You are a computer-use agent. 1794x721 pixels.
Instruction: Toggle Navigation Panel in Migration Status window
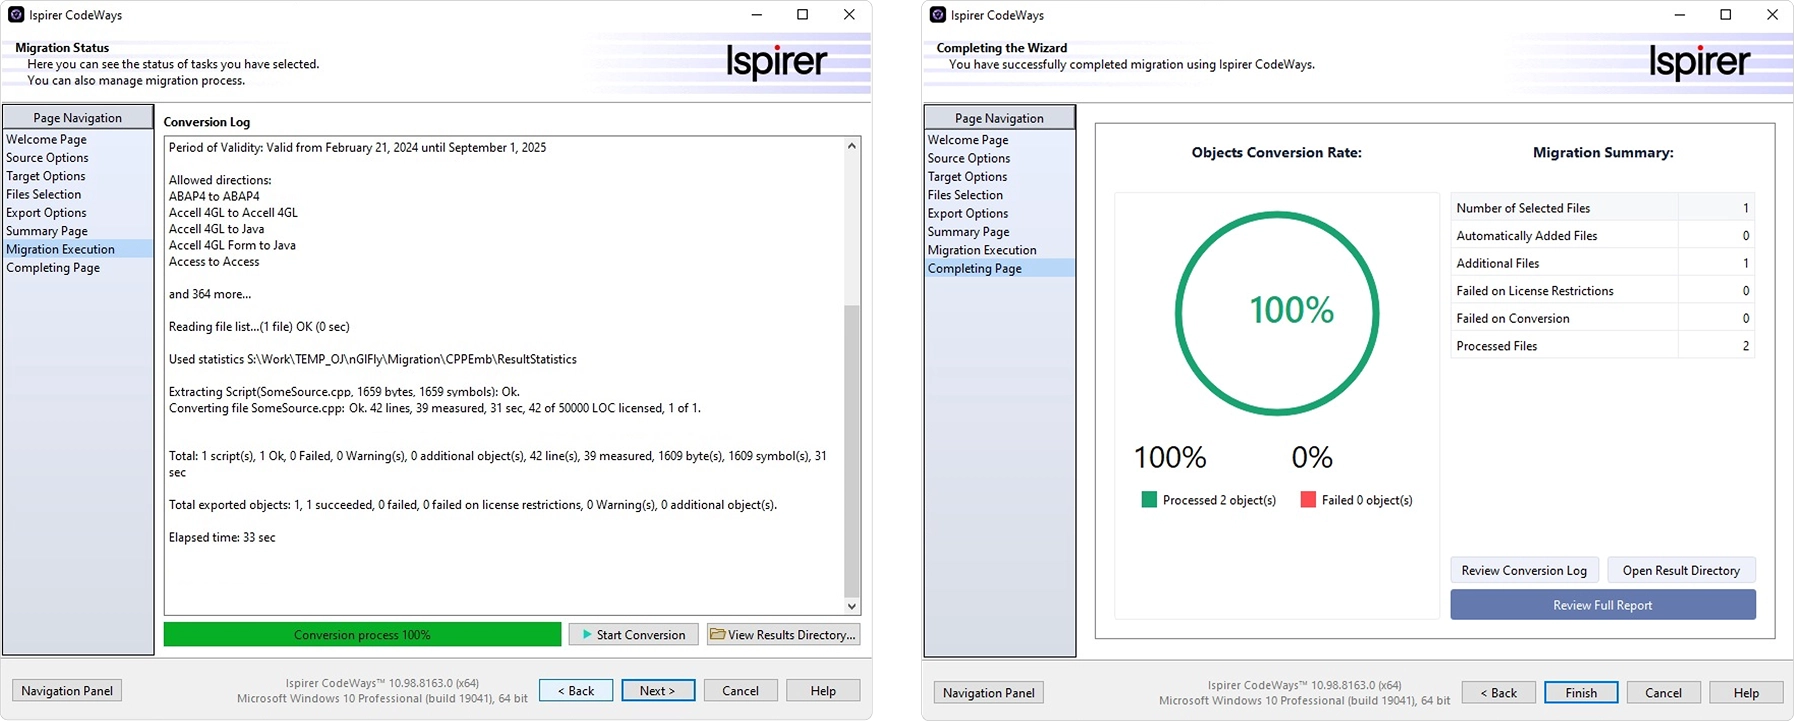pos(67,691)
